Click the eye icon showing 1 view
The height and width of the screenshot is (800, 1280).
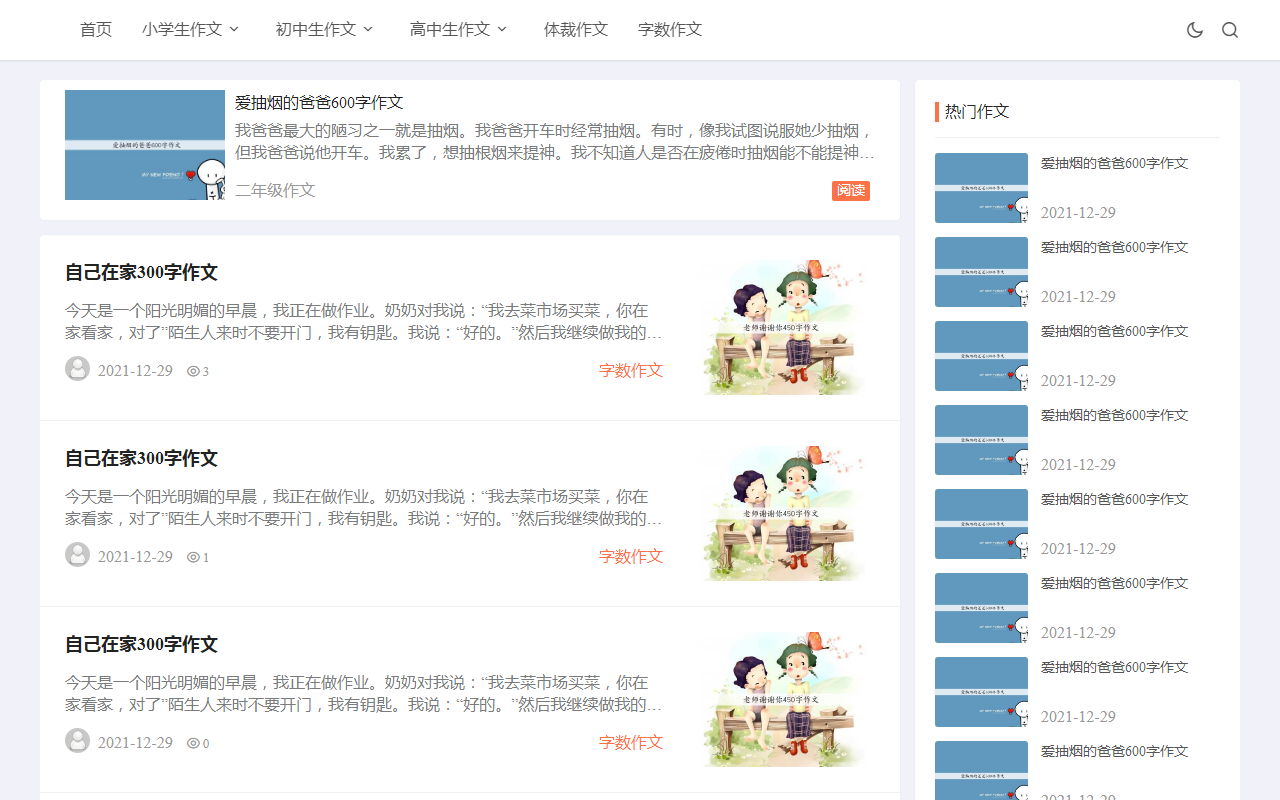pyautogui.click(x=193, y=557)
